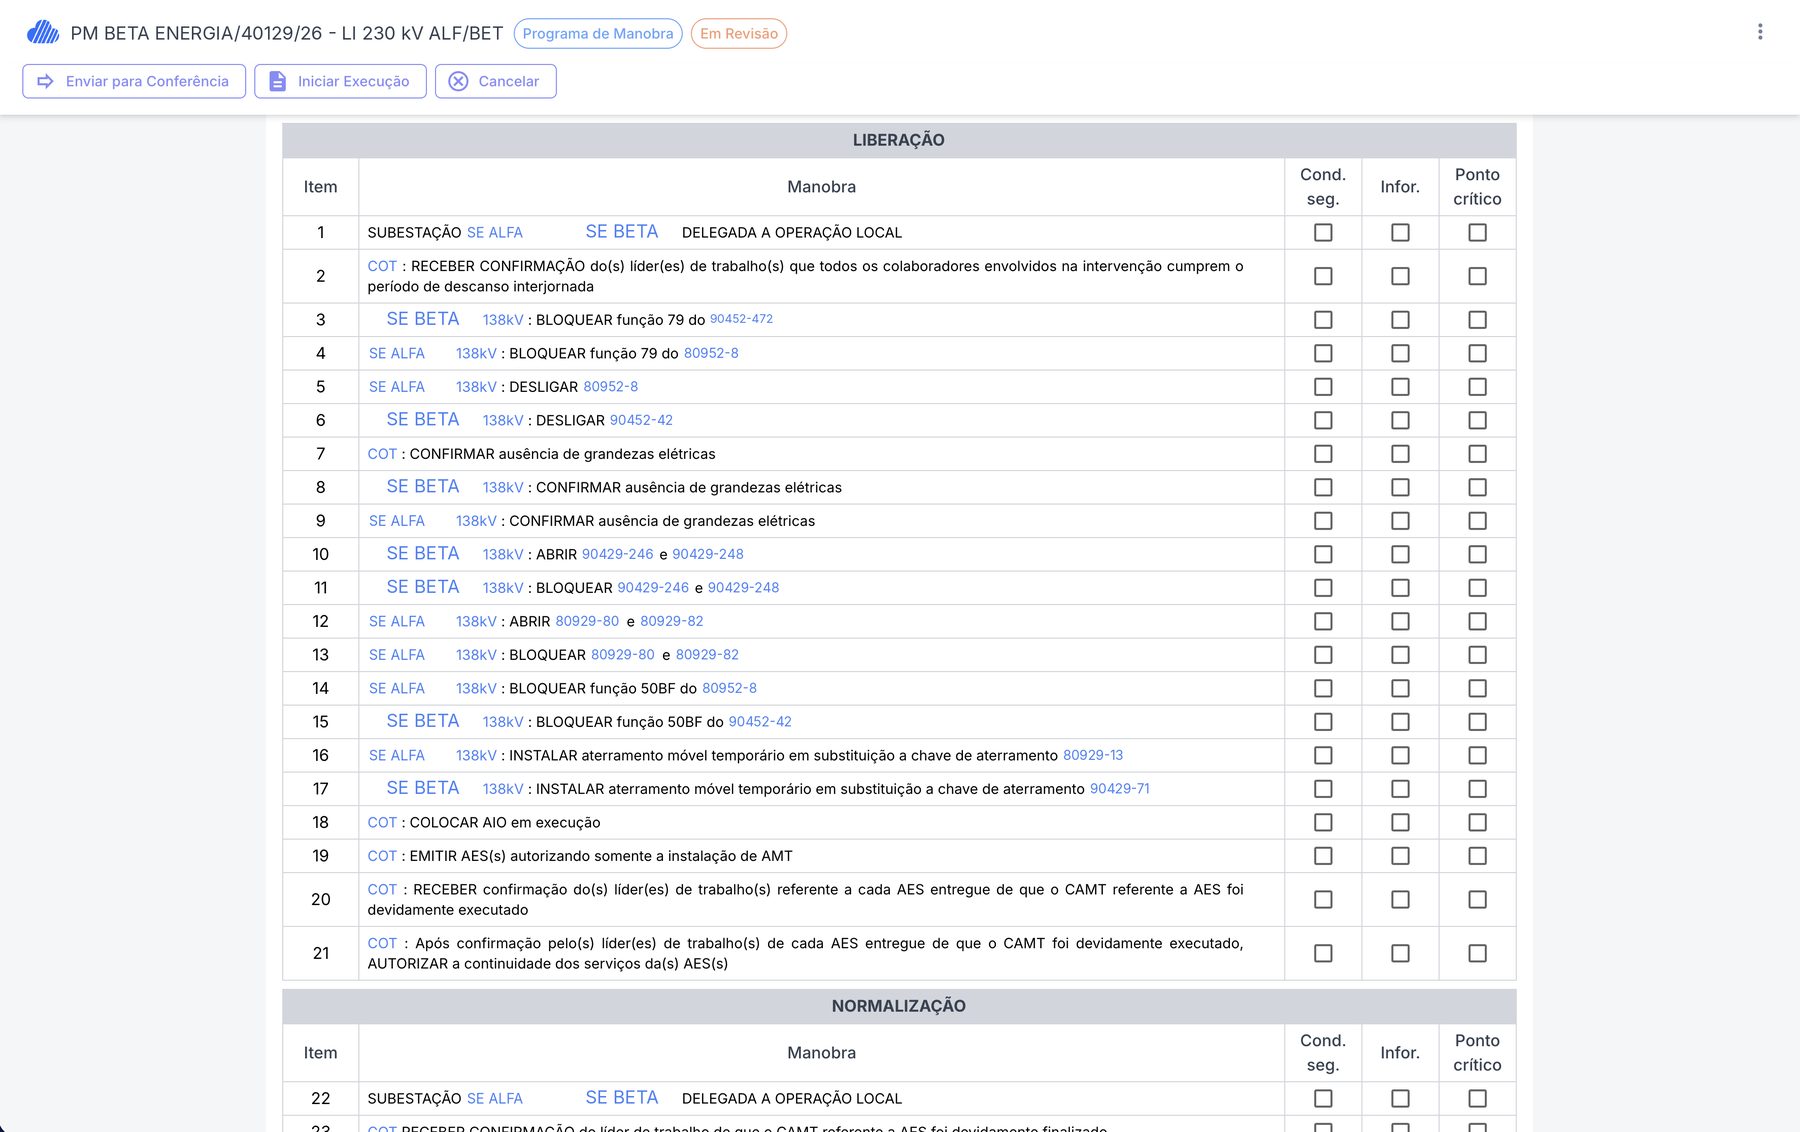1800x1132 pixels.
Task: Click link 80929-82 in item 13
Action: click(707, 655)
